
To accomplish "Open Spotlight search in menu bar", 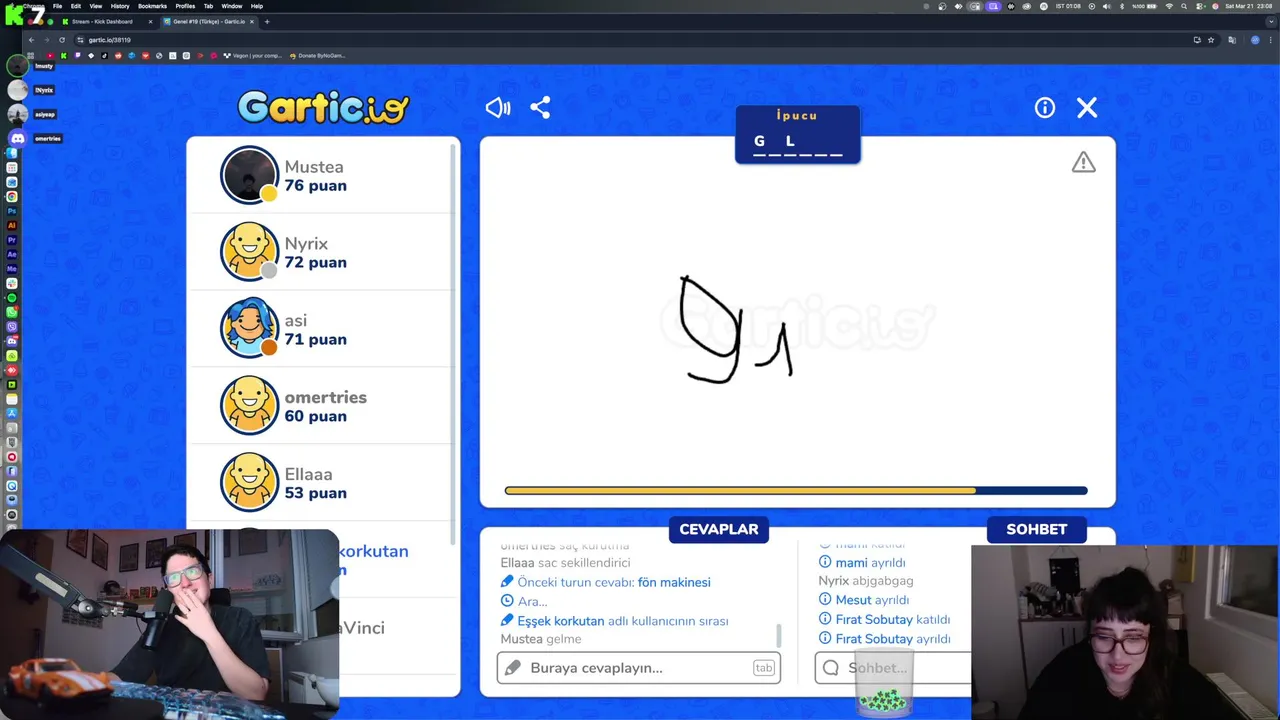I will [x=1184, y=6].
